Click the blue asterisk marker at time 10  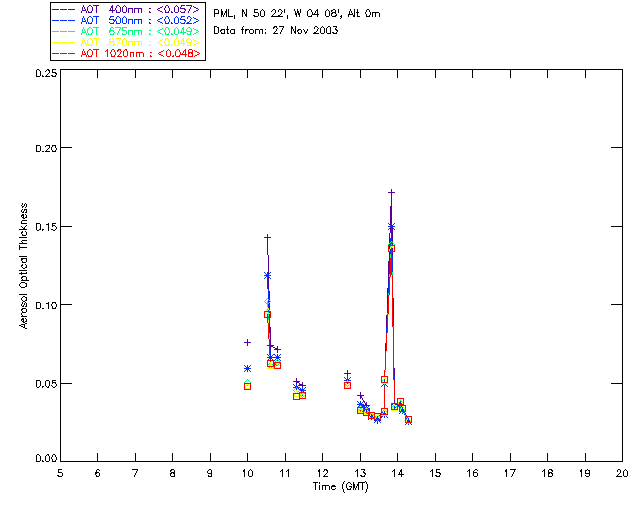pyautogui.click(x=247, y=369)
